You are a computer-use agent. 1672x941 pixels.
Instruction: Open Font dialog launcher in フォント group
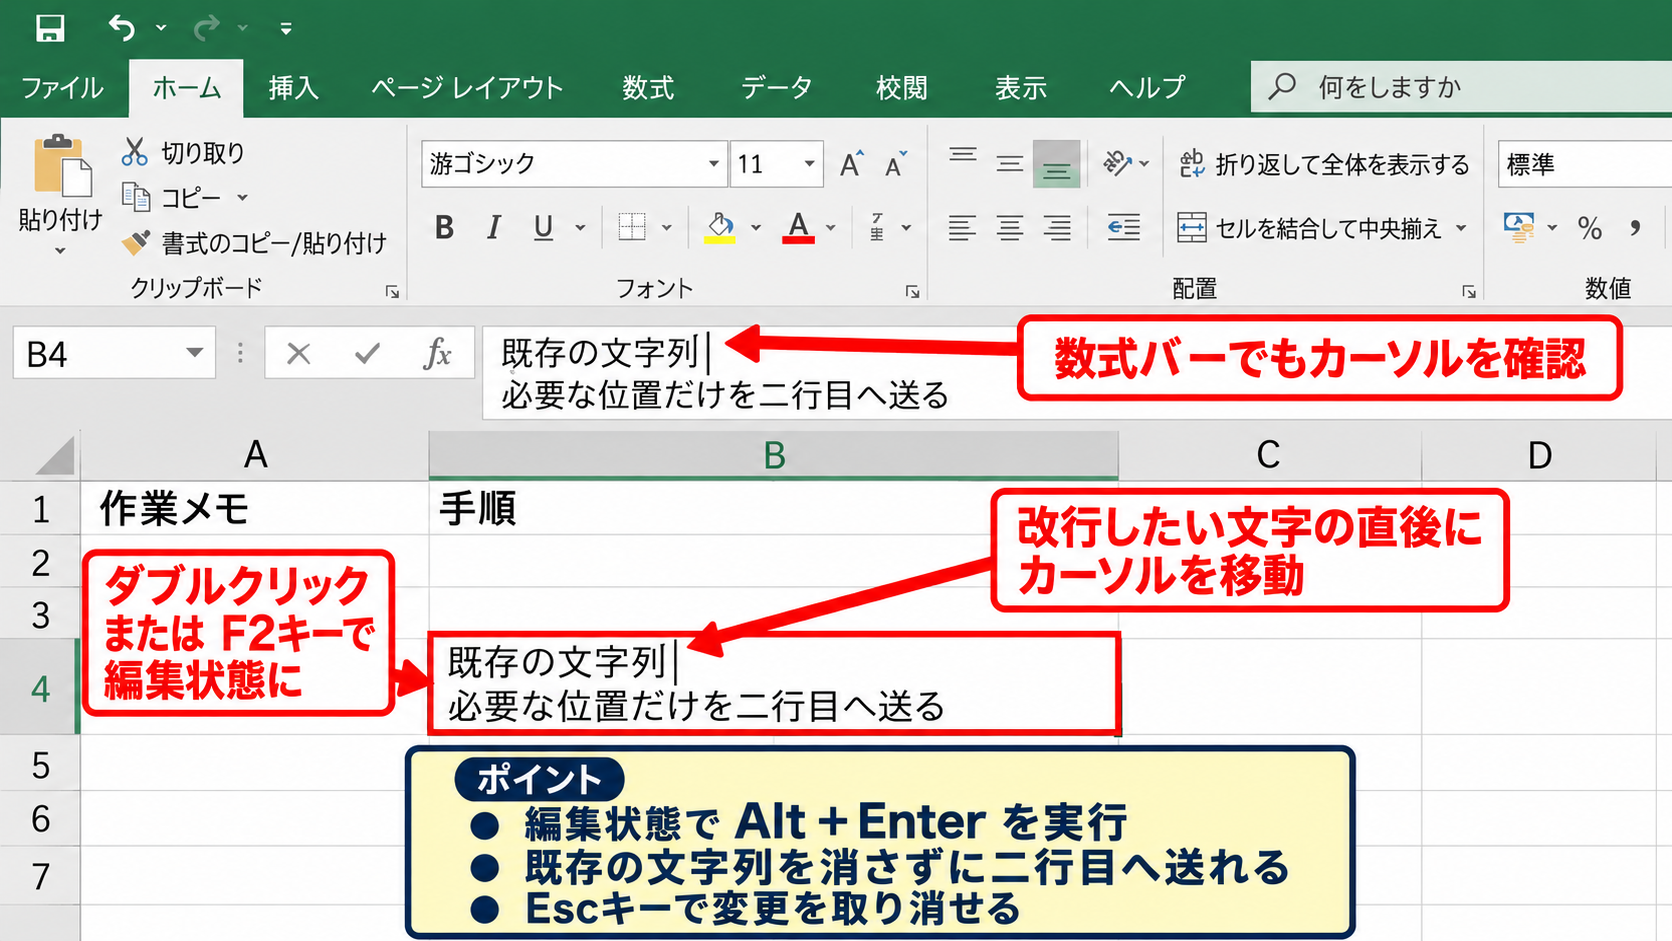pyautogui.click(x=912, y=291)
